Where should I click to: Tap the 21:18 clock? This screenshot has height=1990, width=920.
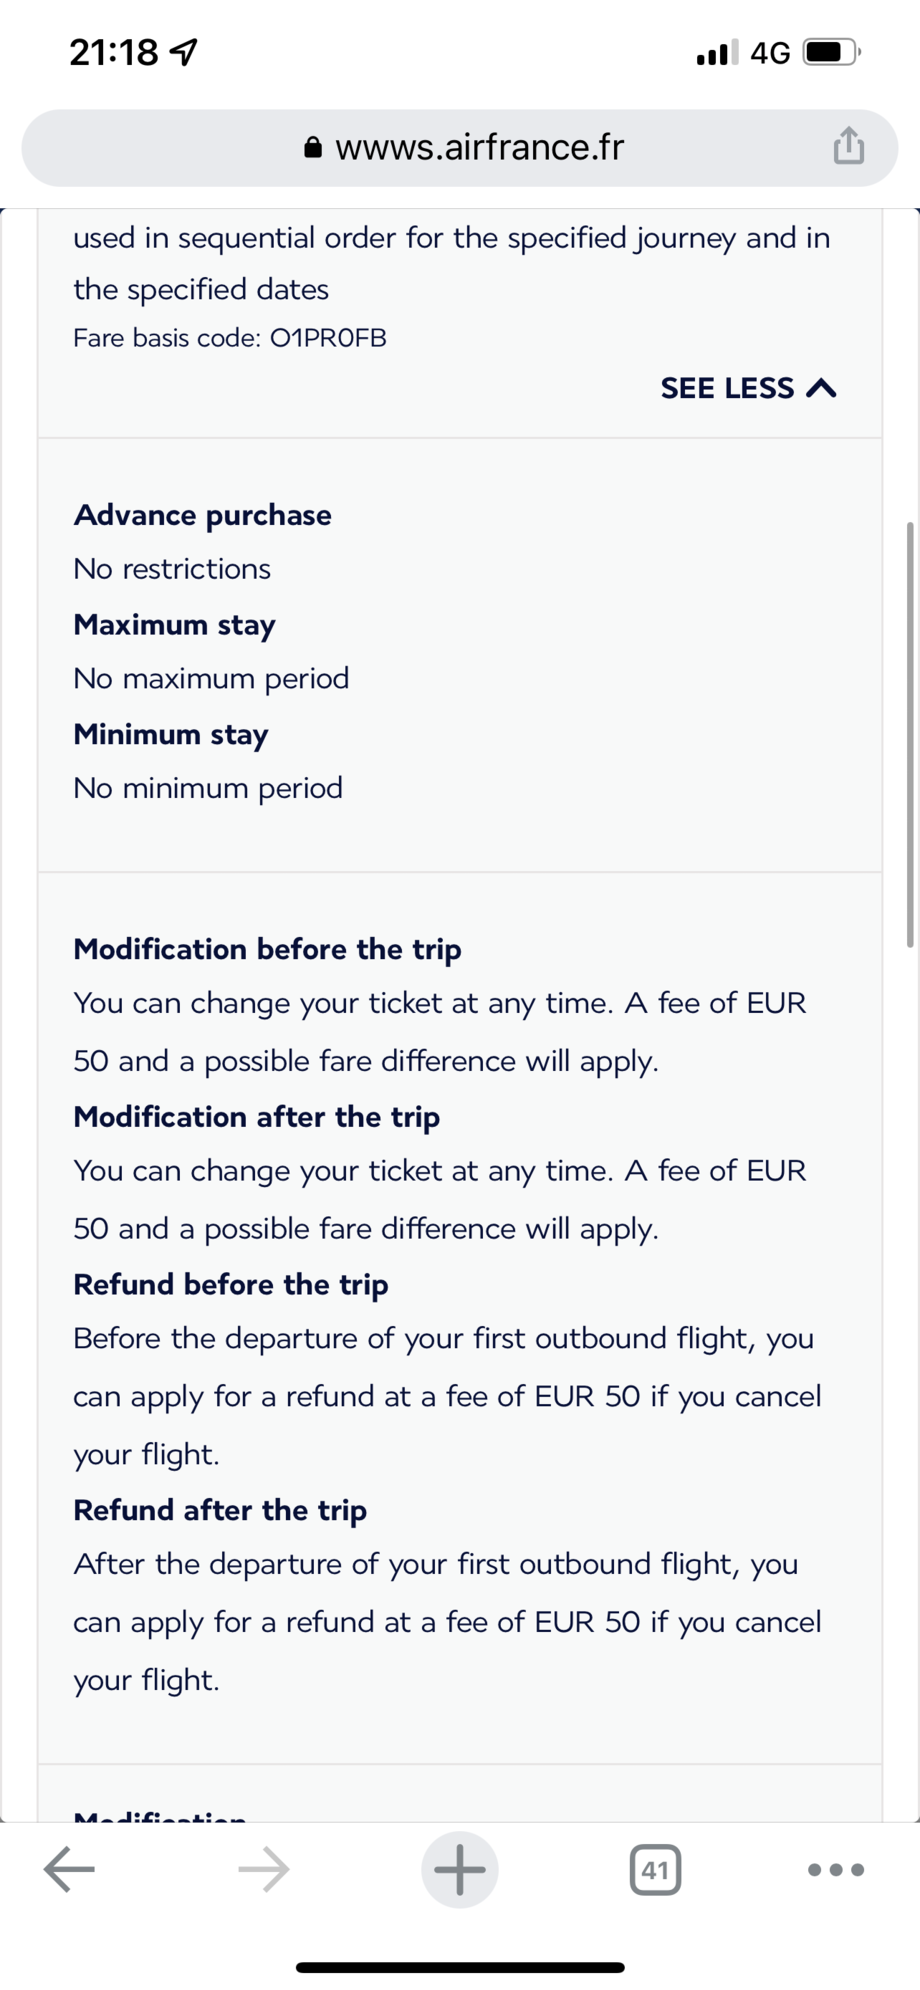point(113,52)
